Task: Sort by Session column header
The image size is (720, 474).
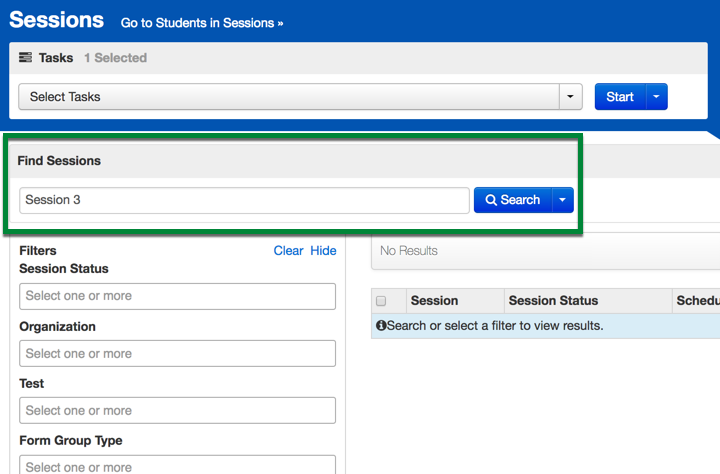Action: coord(434,301)
